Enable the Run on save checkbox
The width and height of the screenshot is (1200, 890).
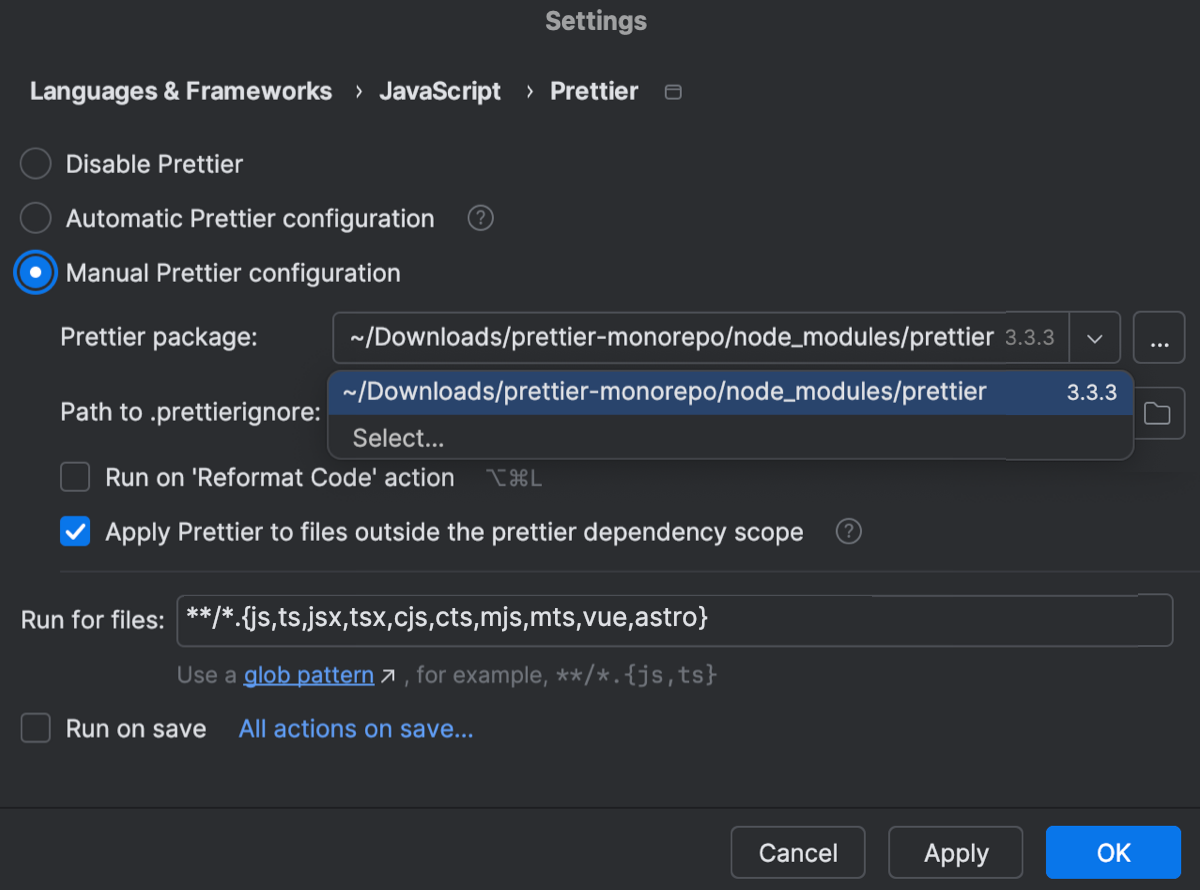[x=35, y=728]
